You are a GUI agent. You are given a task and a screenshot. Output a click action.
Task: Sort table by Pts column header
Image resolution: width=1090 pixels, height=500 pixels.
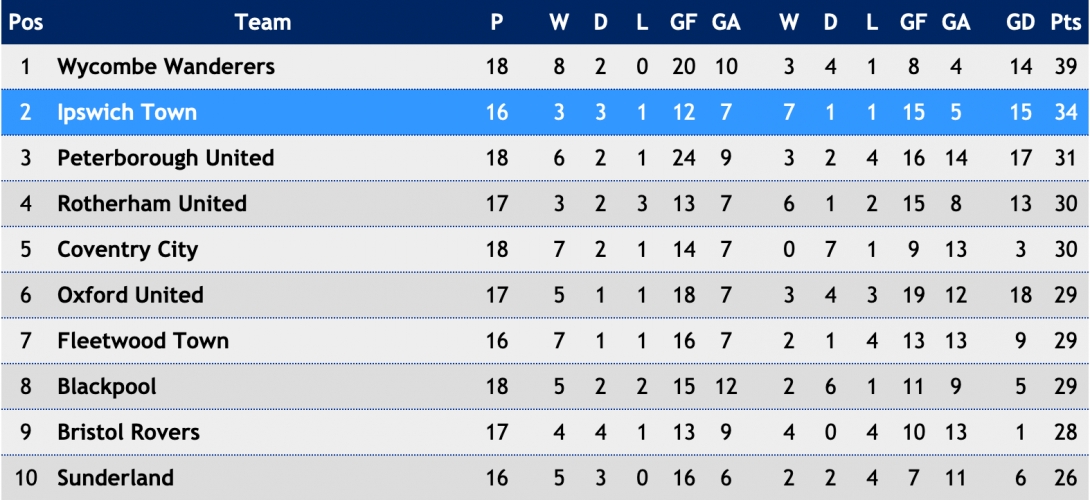[1064, 22]
